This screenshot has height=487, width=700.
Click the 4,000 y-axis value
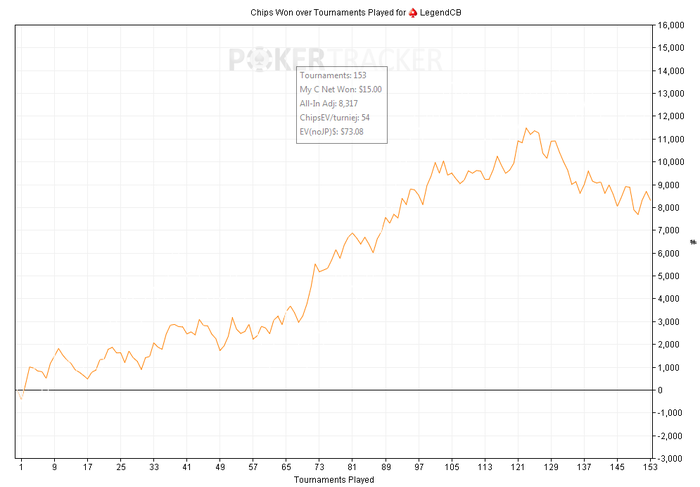tap(669, 299)
